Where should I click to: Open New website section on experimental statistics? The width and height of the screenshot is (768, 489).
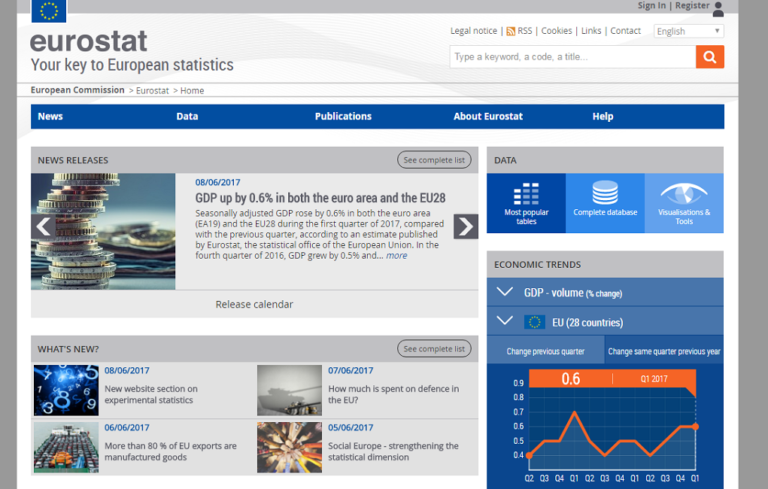tap(151, 394)
